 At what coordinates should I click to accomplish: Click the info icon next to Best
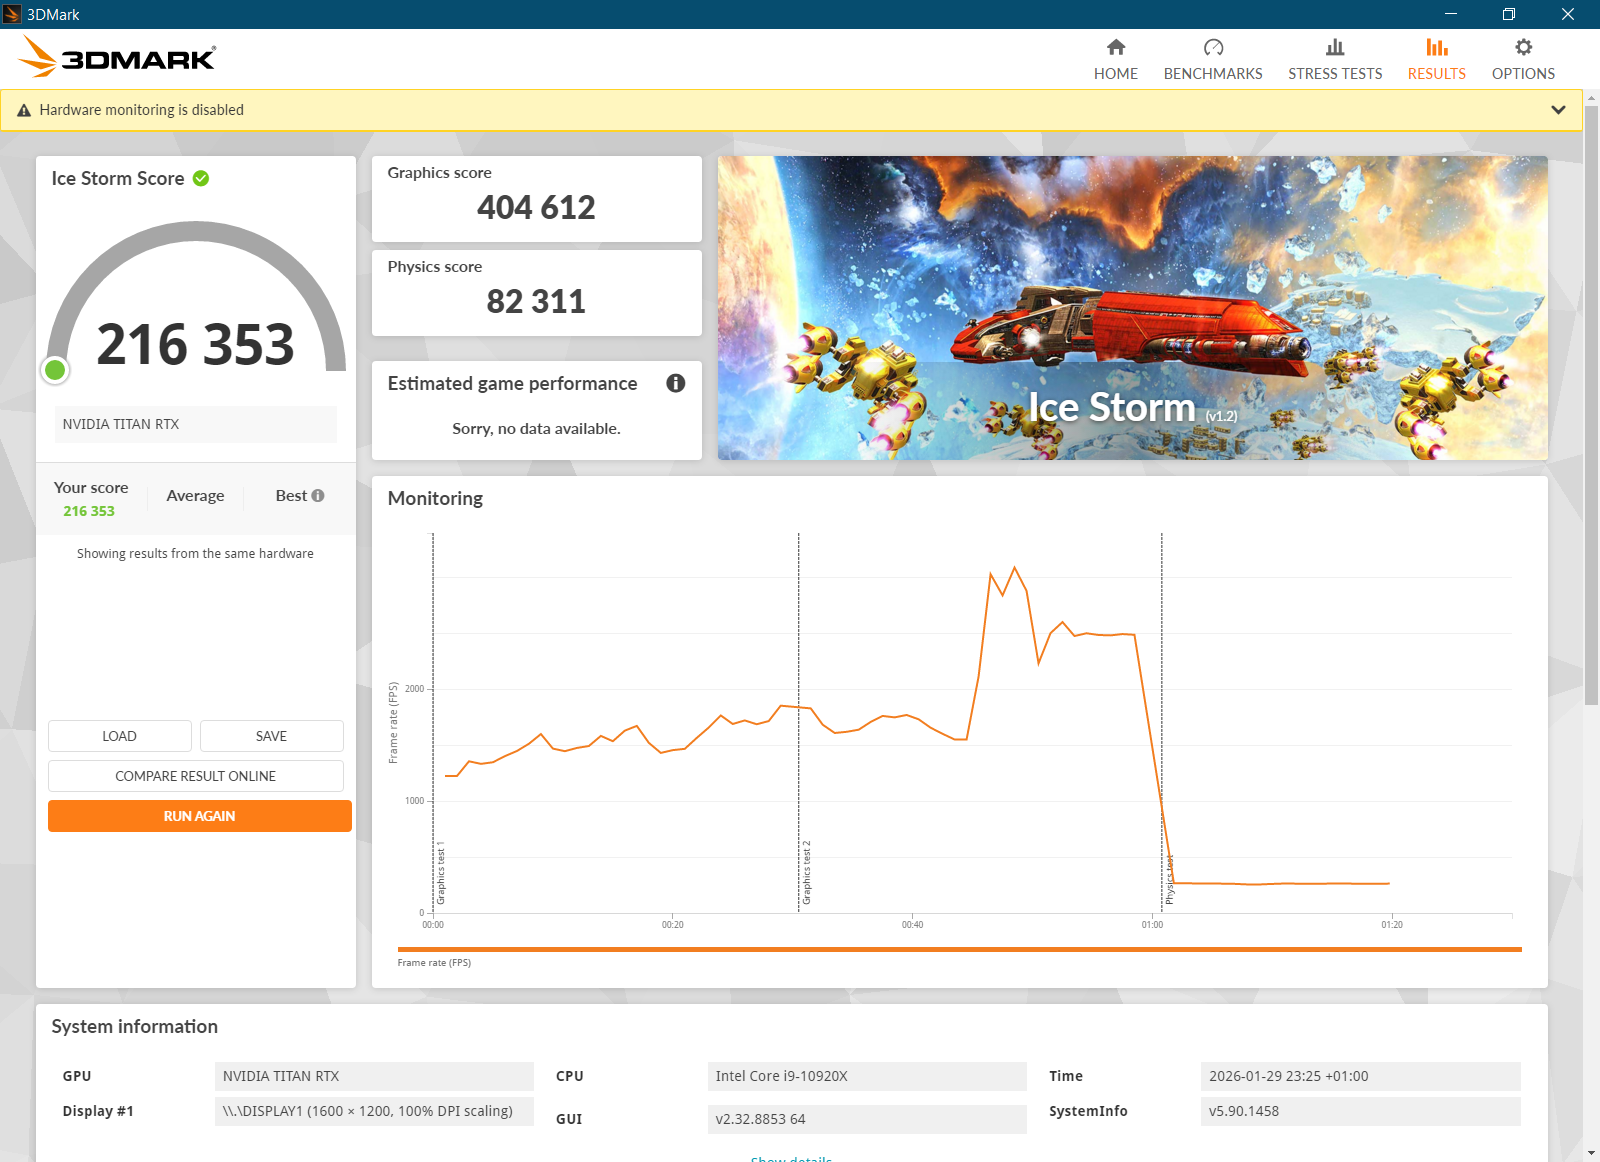[318, 496]
